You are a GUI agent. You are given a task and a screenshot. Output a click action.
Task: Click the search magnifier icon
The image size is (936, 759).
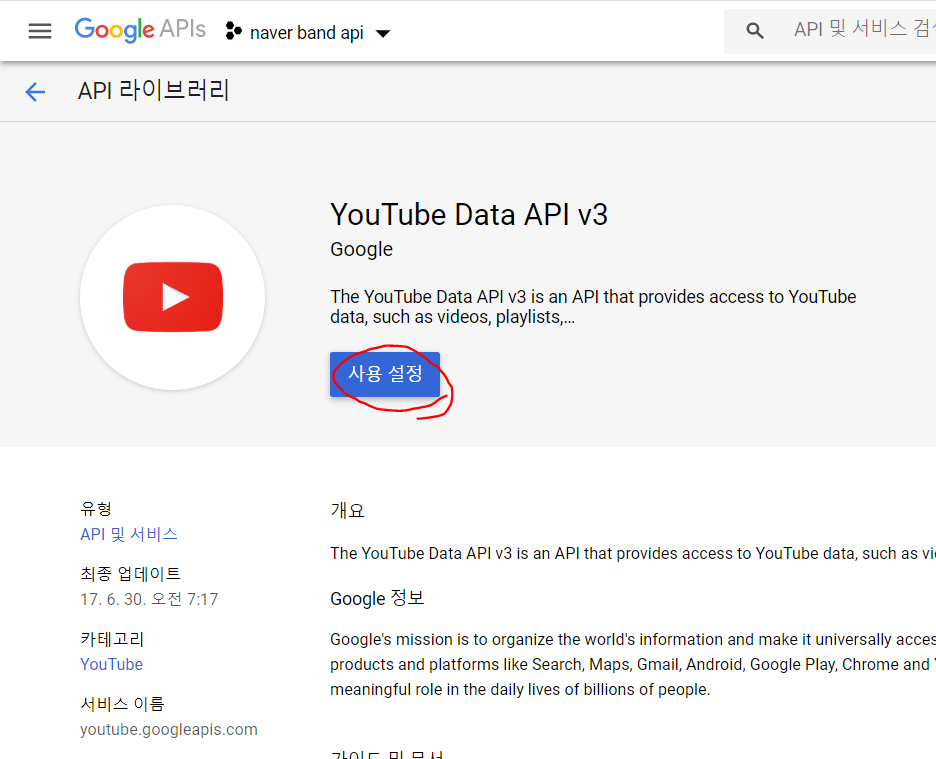(755, 31)
